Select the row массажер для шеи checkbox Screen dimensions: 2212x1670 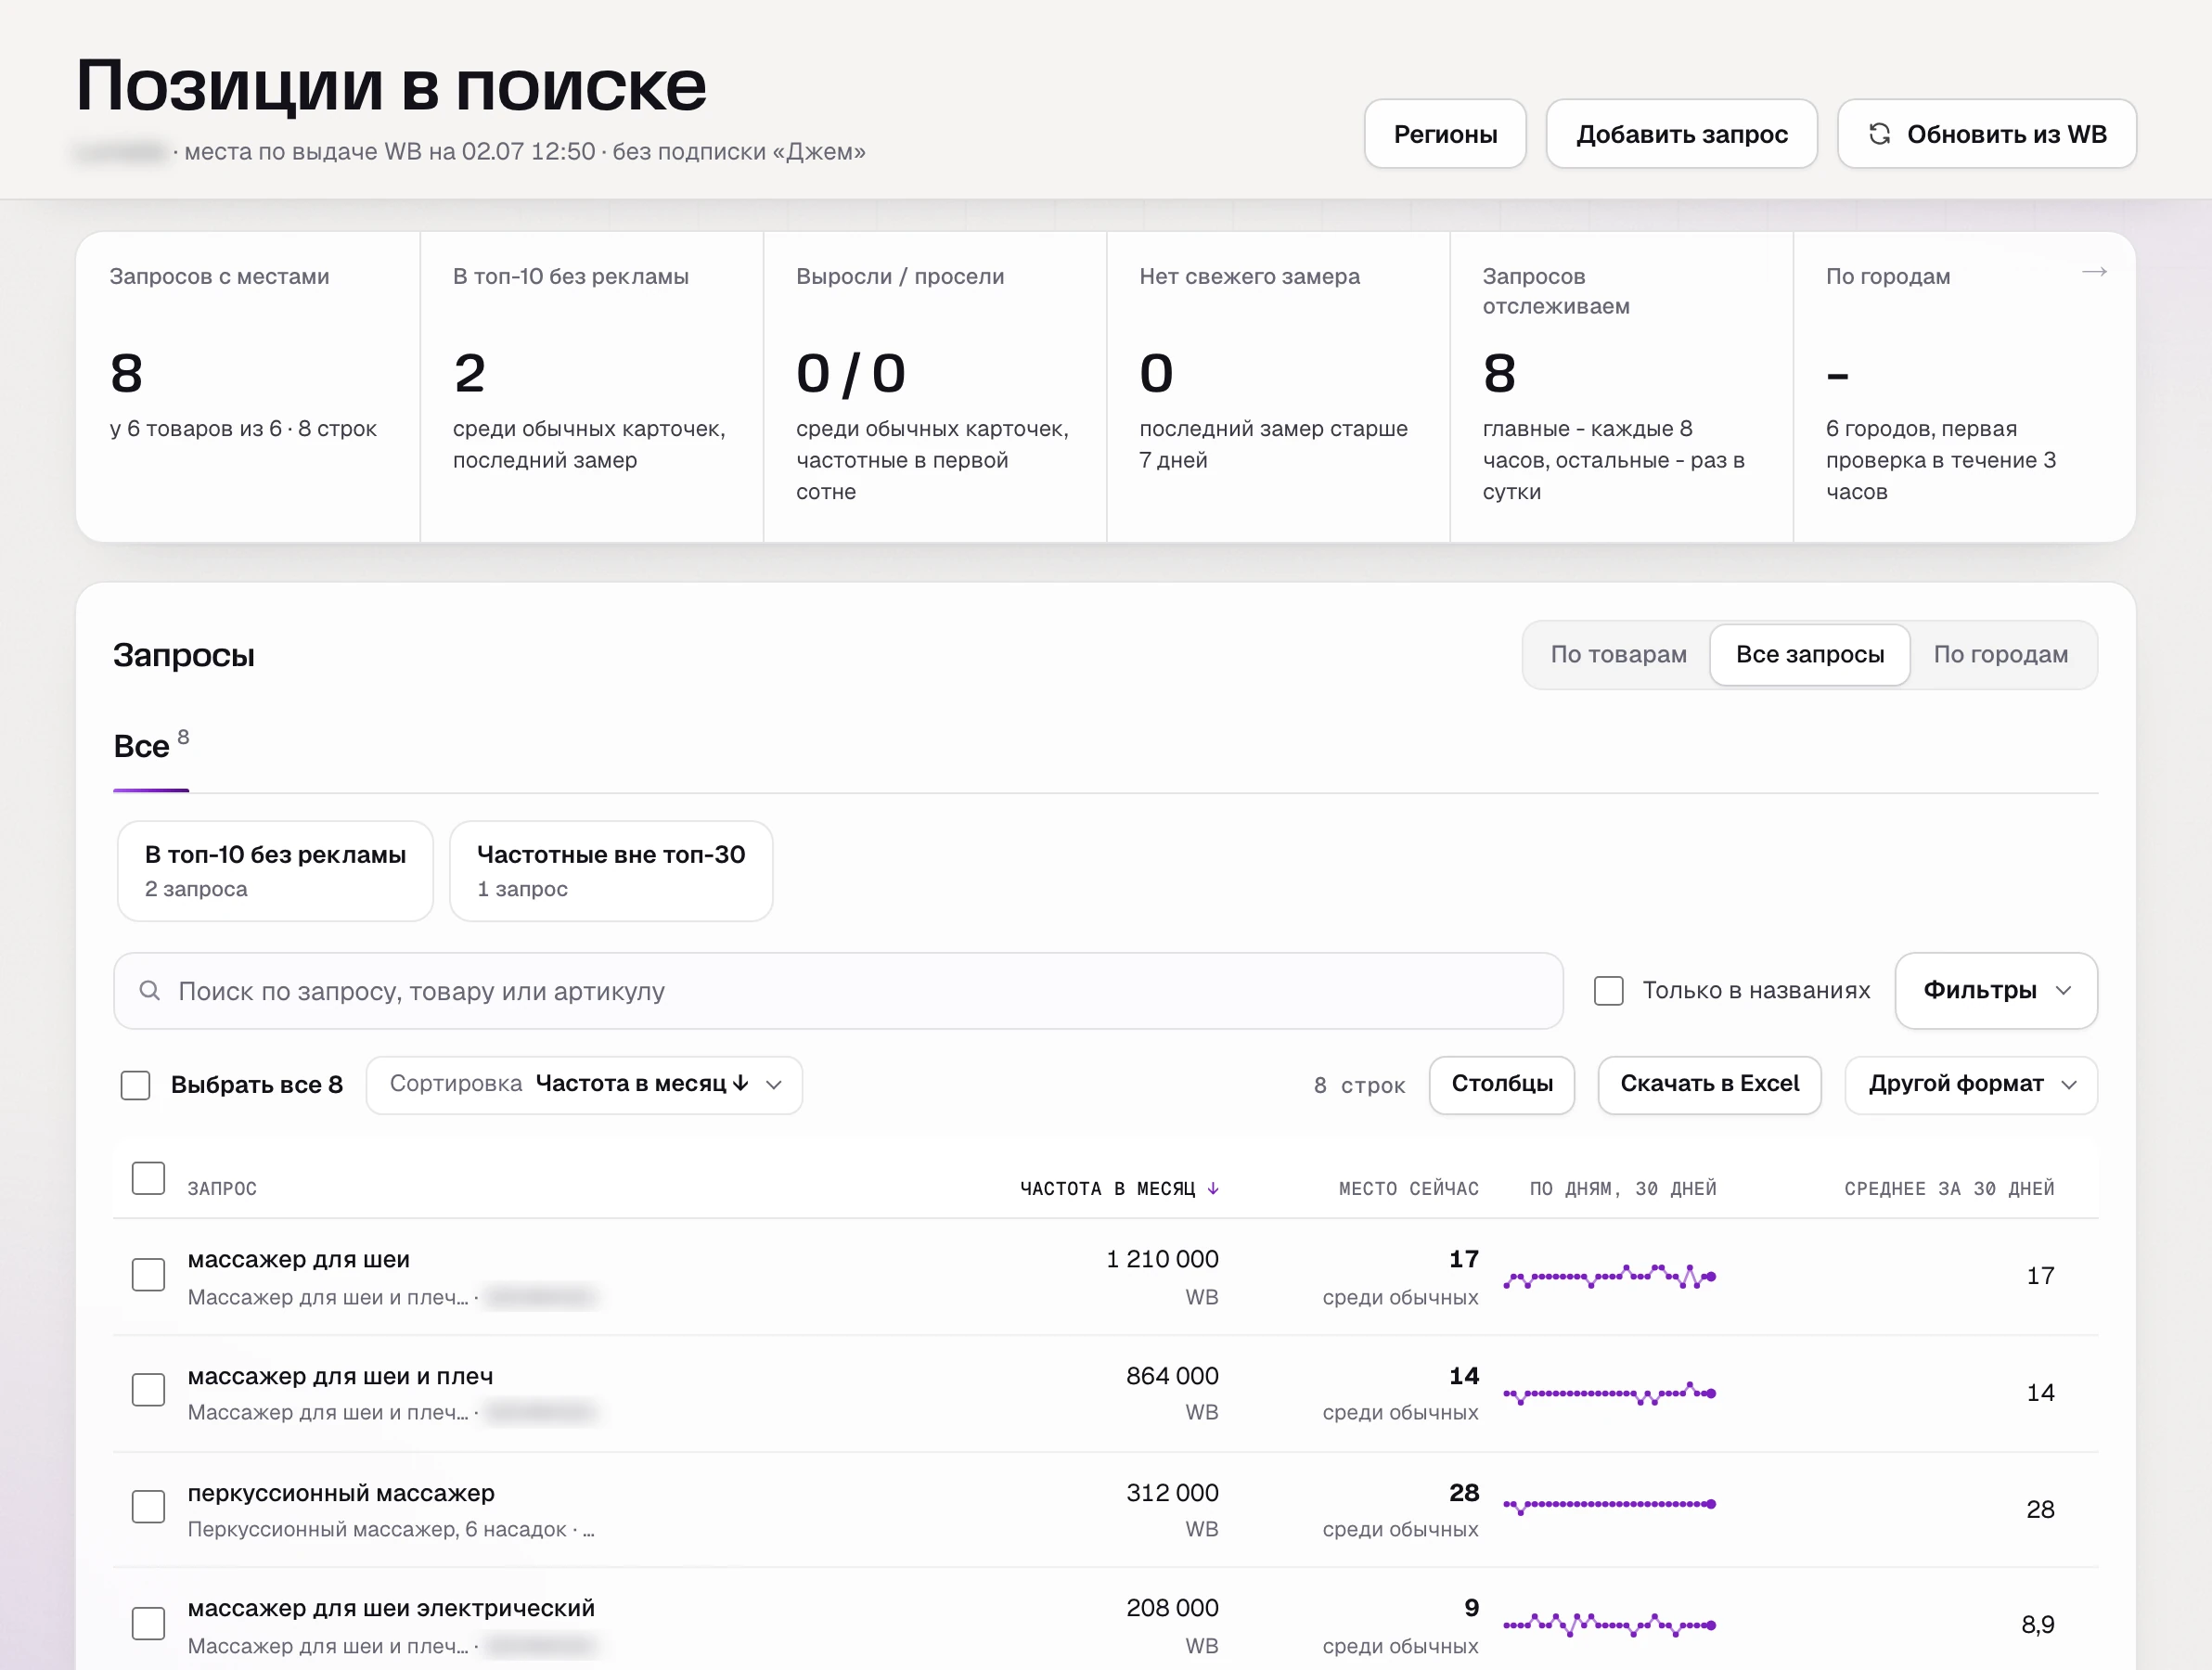tap(148, 1275)
